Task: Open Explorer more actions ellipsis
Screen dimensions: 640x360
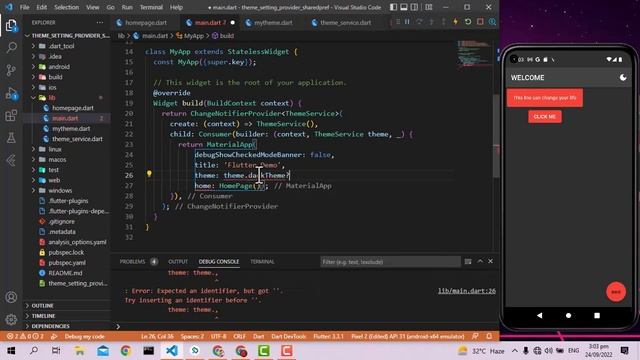Action: 100,22
